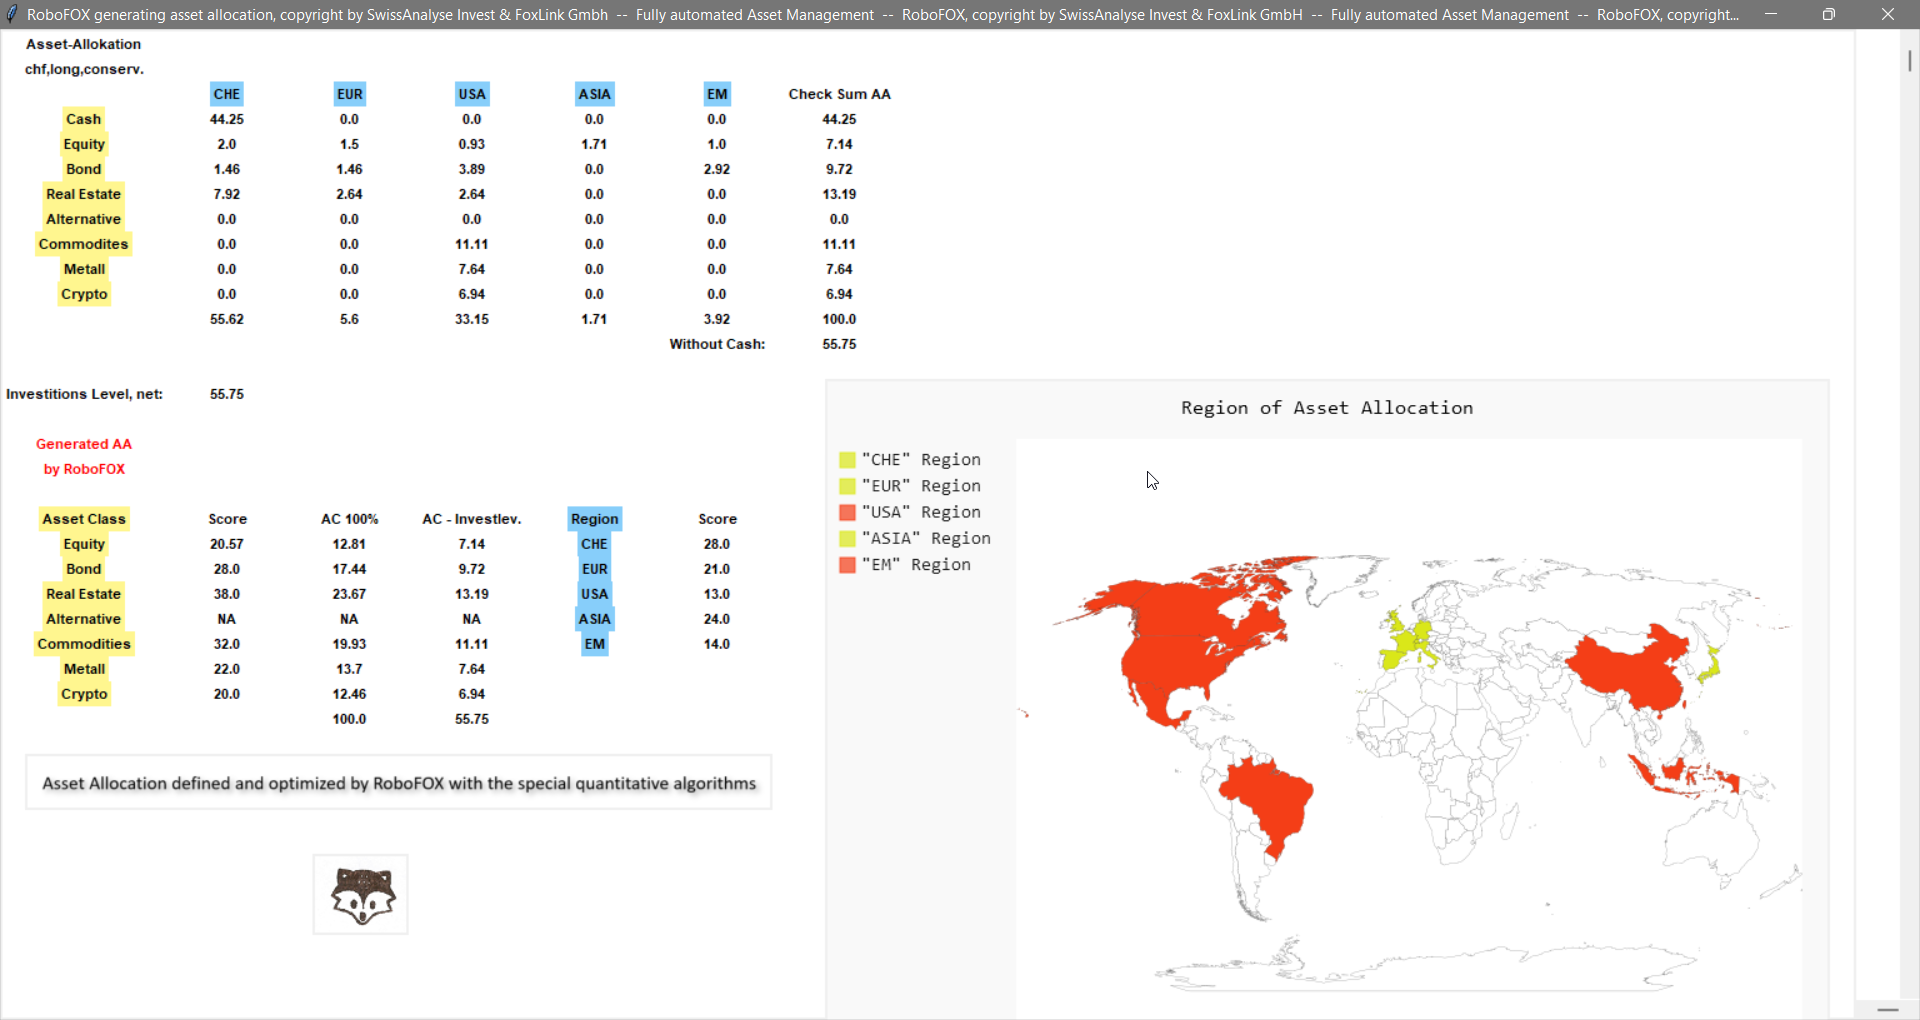1920x1020 pixels.
Task: Click the Region of Asset Allocation chart title
Action: click(1327, 408)
